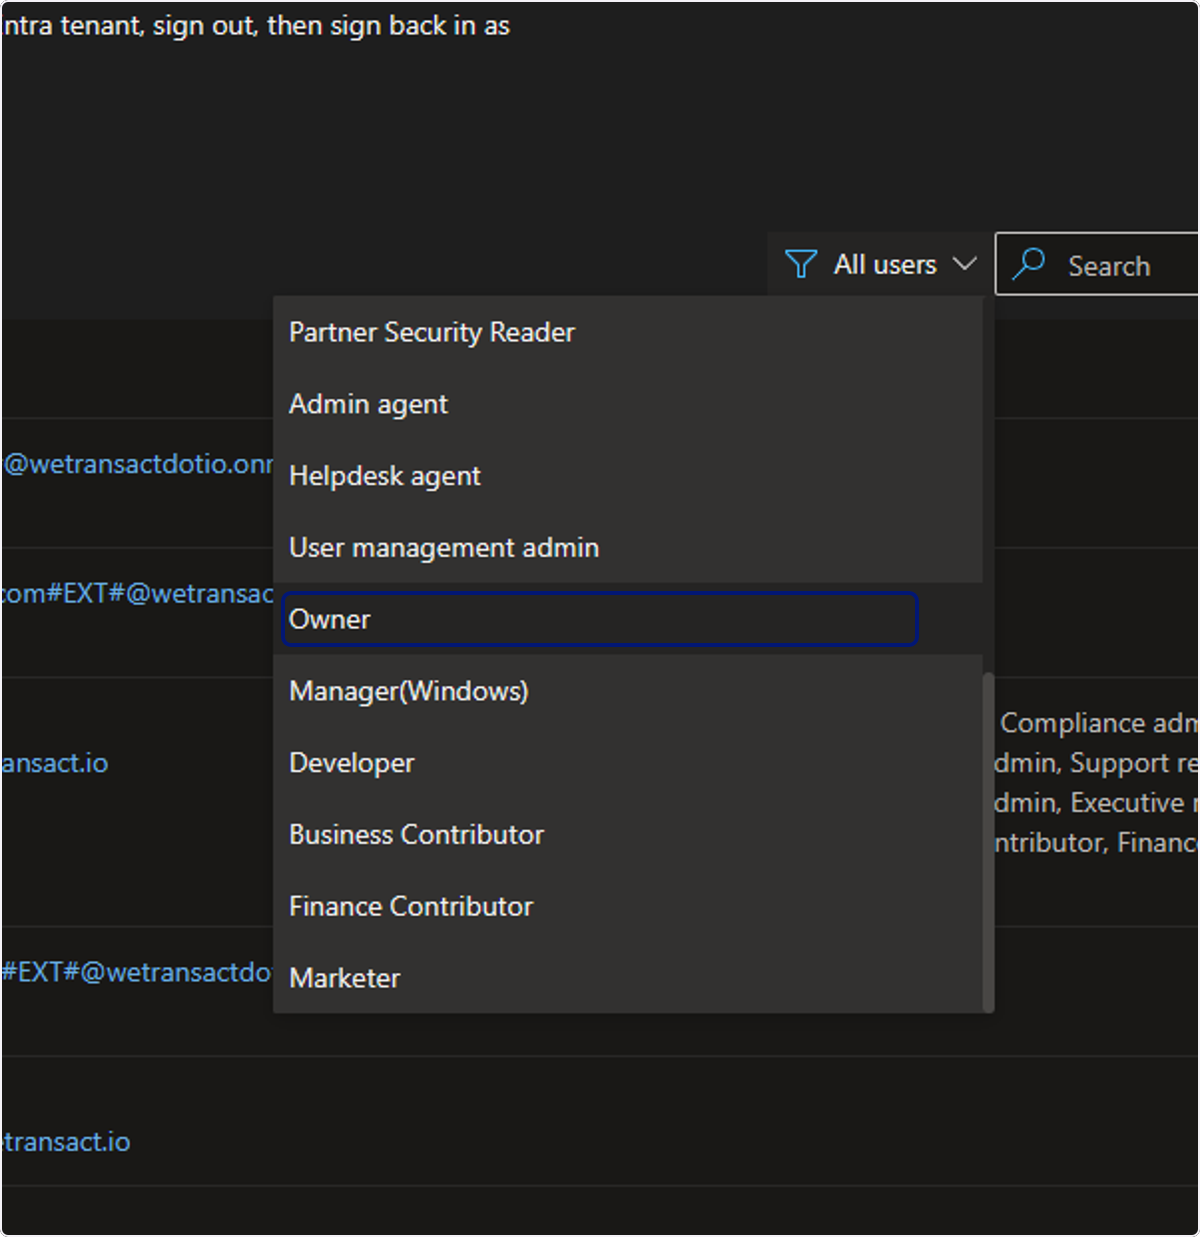Pick Marketer from the role list
Screen dimensions: 1200x1237
[x=628, y=978]
